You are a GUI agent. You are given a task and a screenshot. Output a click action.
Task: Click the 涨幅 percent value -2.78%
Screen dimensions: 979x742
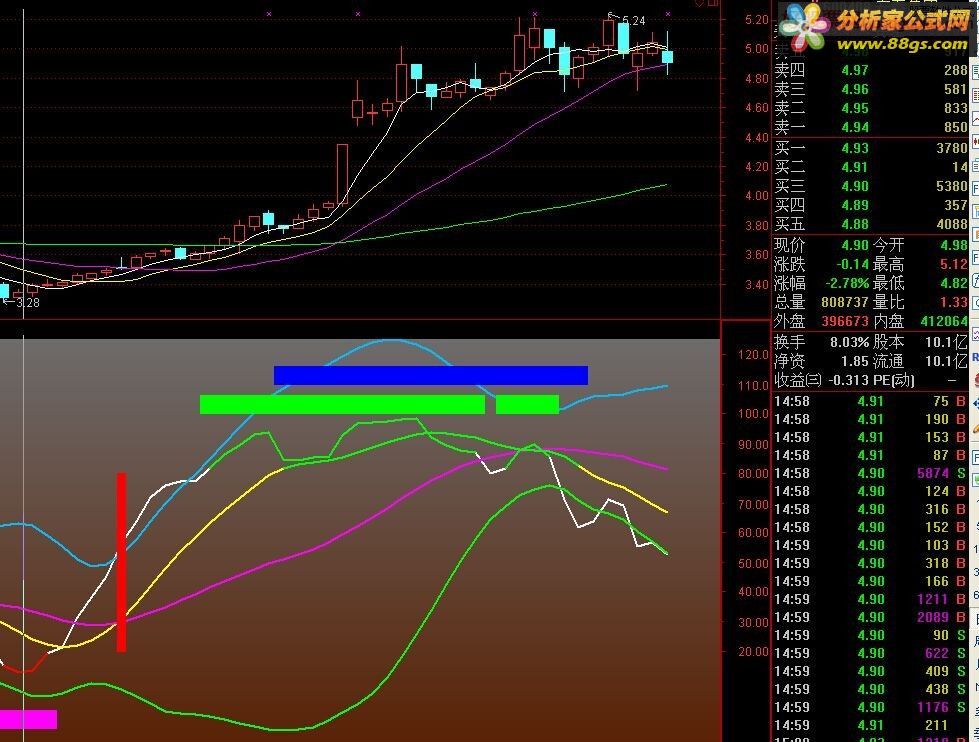click(847, 283)
